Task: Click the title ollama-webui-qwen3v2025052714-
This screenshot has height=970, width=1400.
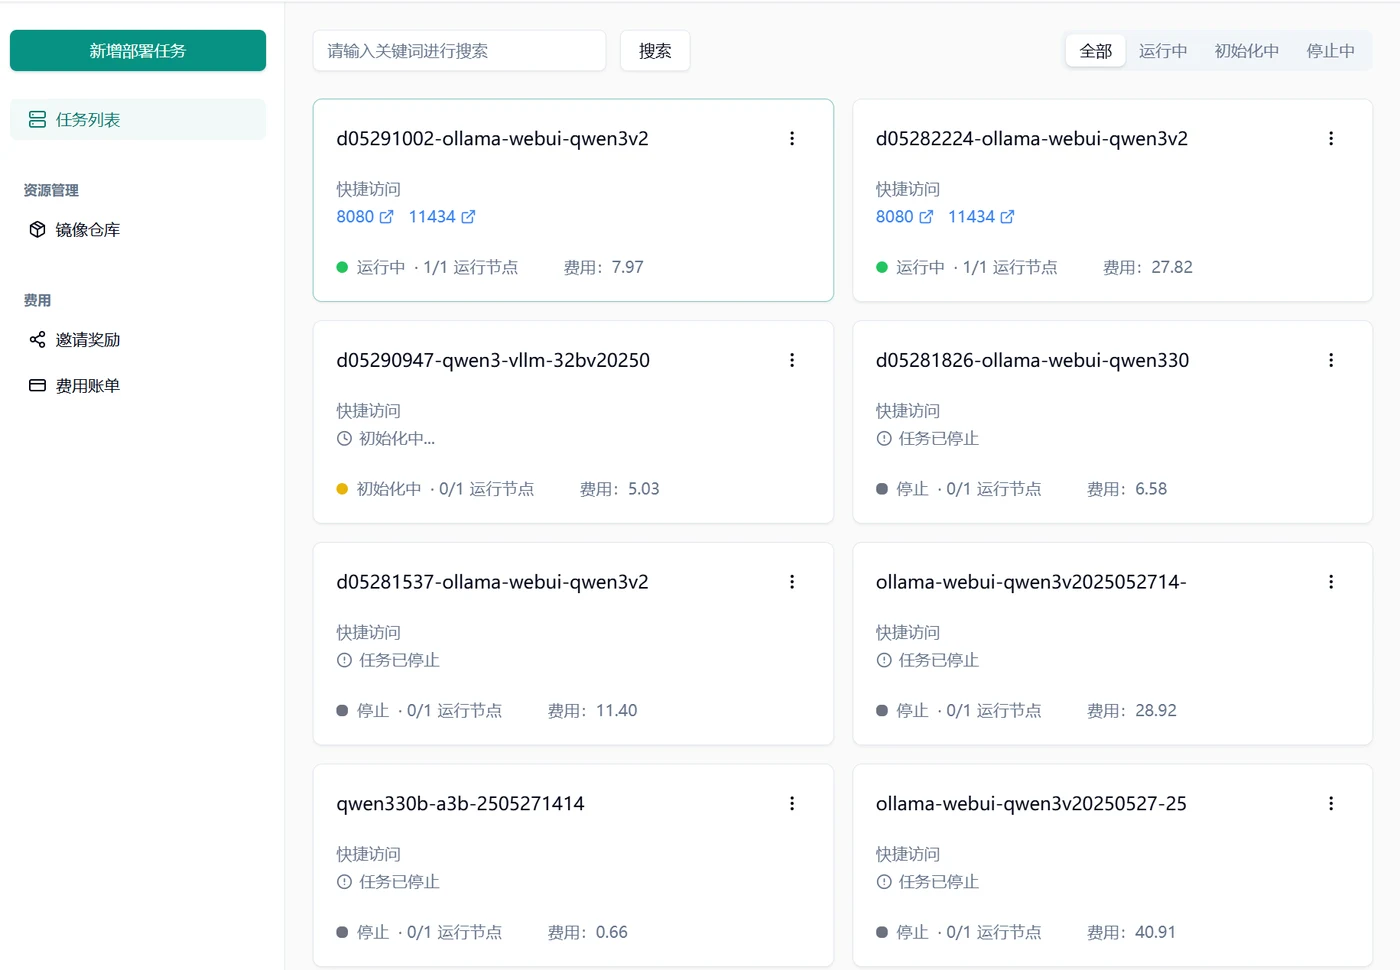Action: tap(1031, 582)
